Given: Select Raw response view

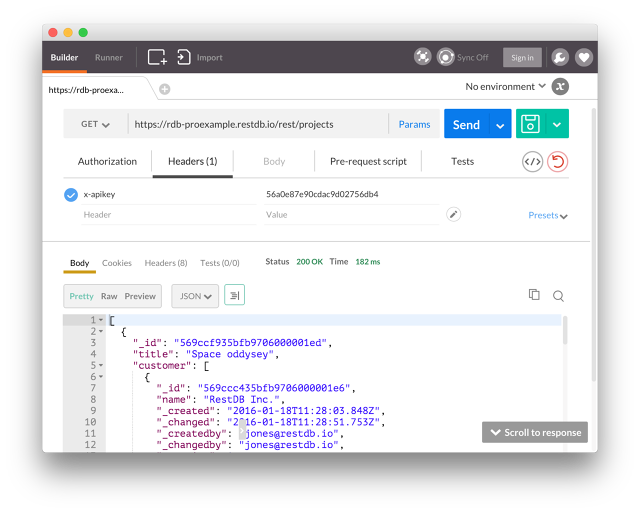Looking at the screenshot, I should click(109, 296).
